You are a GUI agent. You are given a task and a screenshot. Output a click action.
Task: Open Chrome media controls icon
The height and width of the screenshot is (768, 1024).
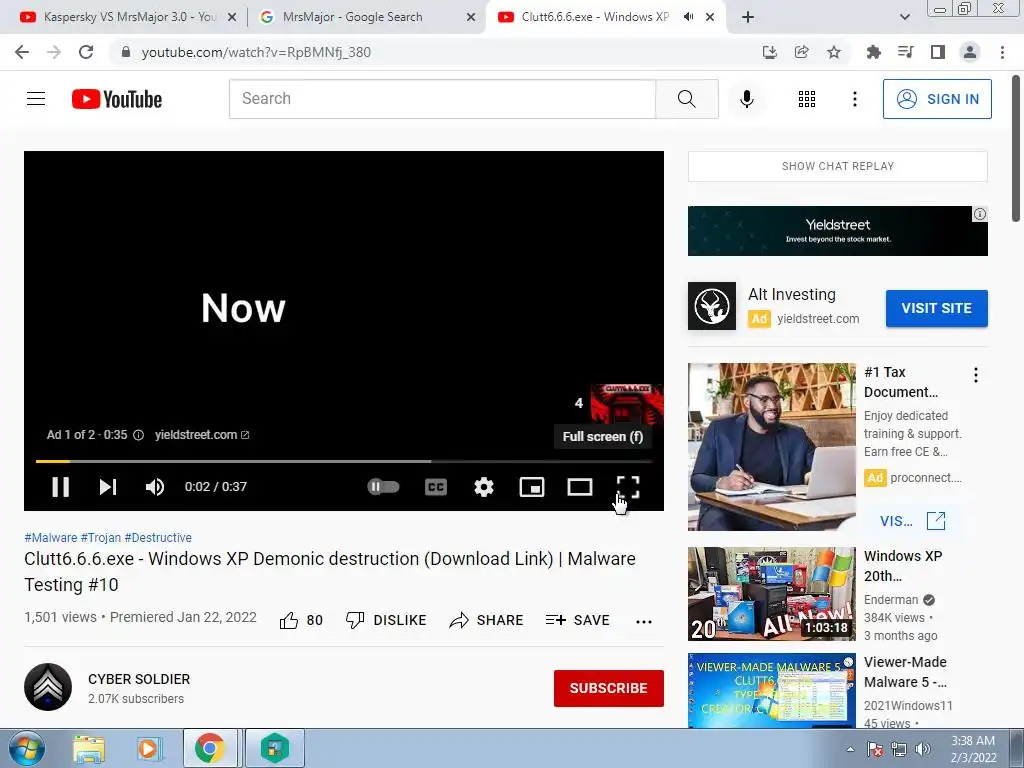pyautogui.click(x=905, y=52)
